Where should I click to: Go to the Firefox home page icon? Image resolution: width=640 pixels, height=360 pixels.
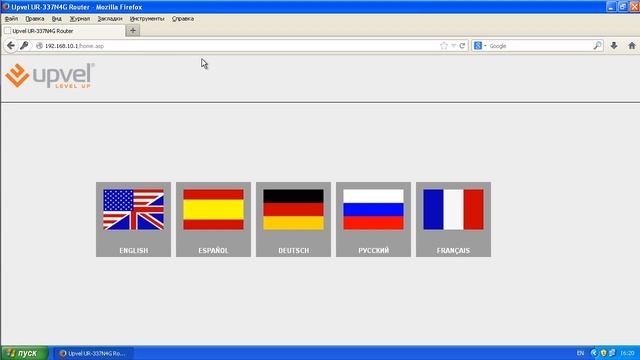click(632, 46)
